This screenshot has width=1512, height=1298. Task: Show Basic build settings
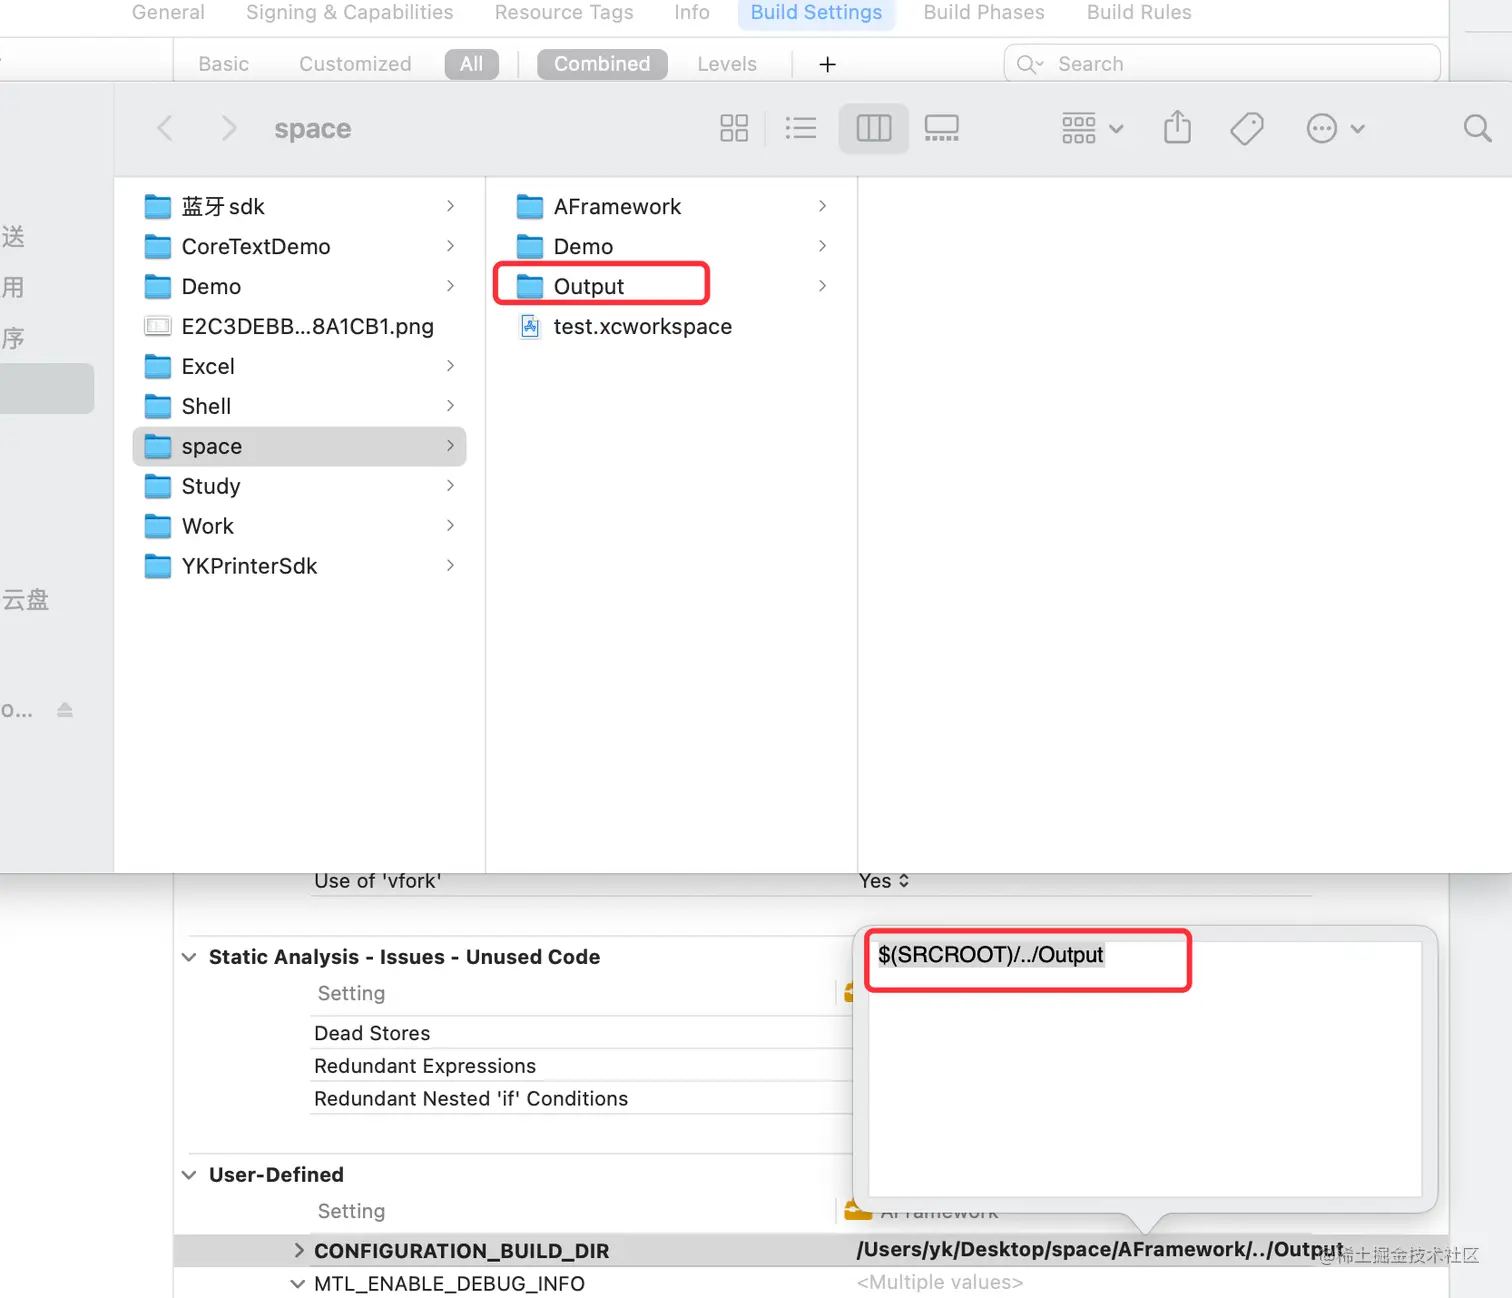[x=223, y=64]
